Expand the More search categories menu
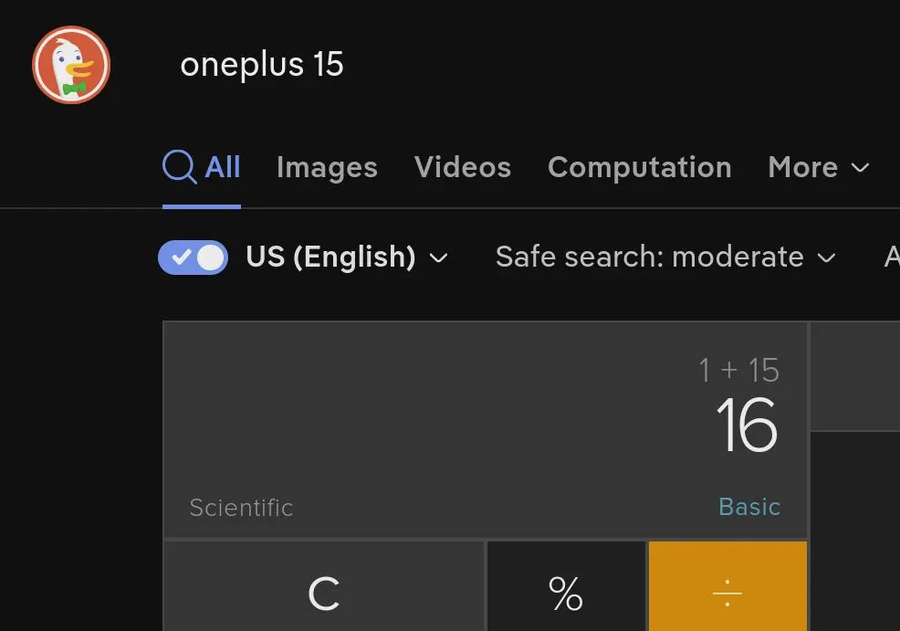 coord(818,167)
